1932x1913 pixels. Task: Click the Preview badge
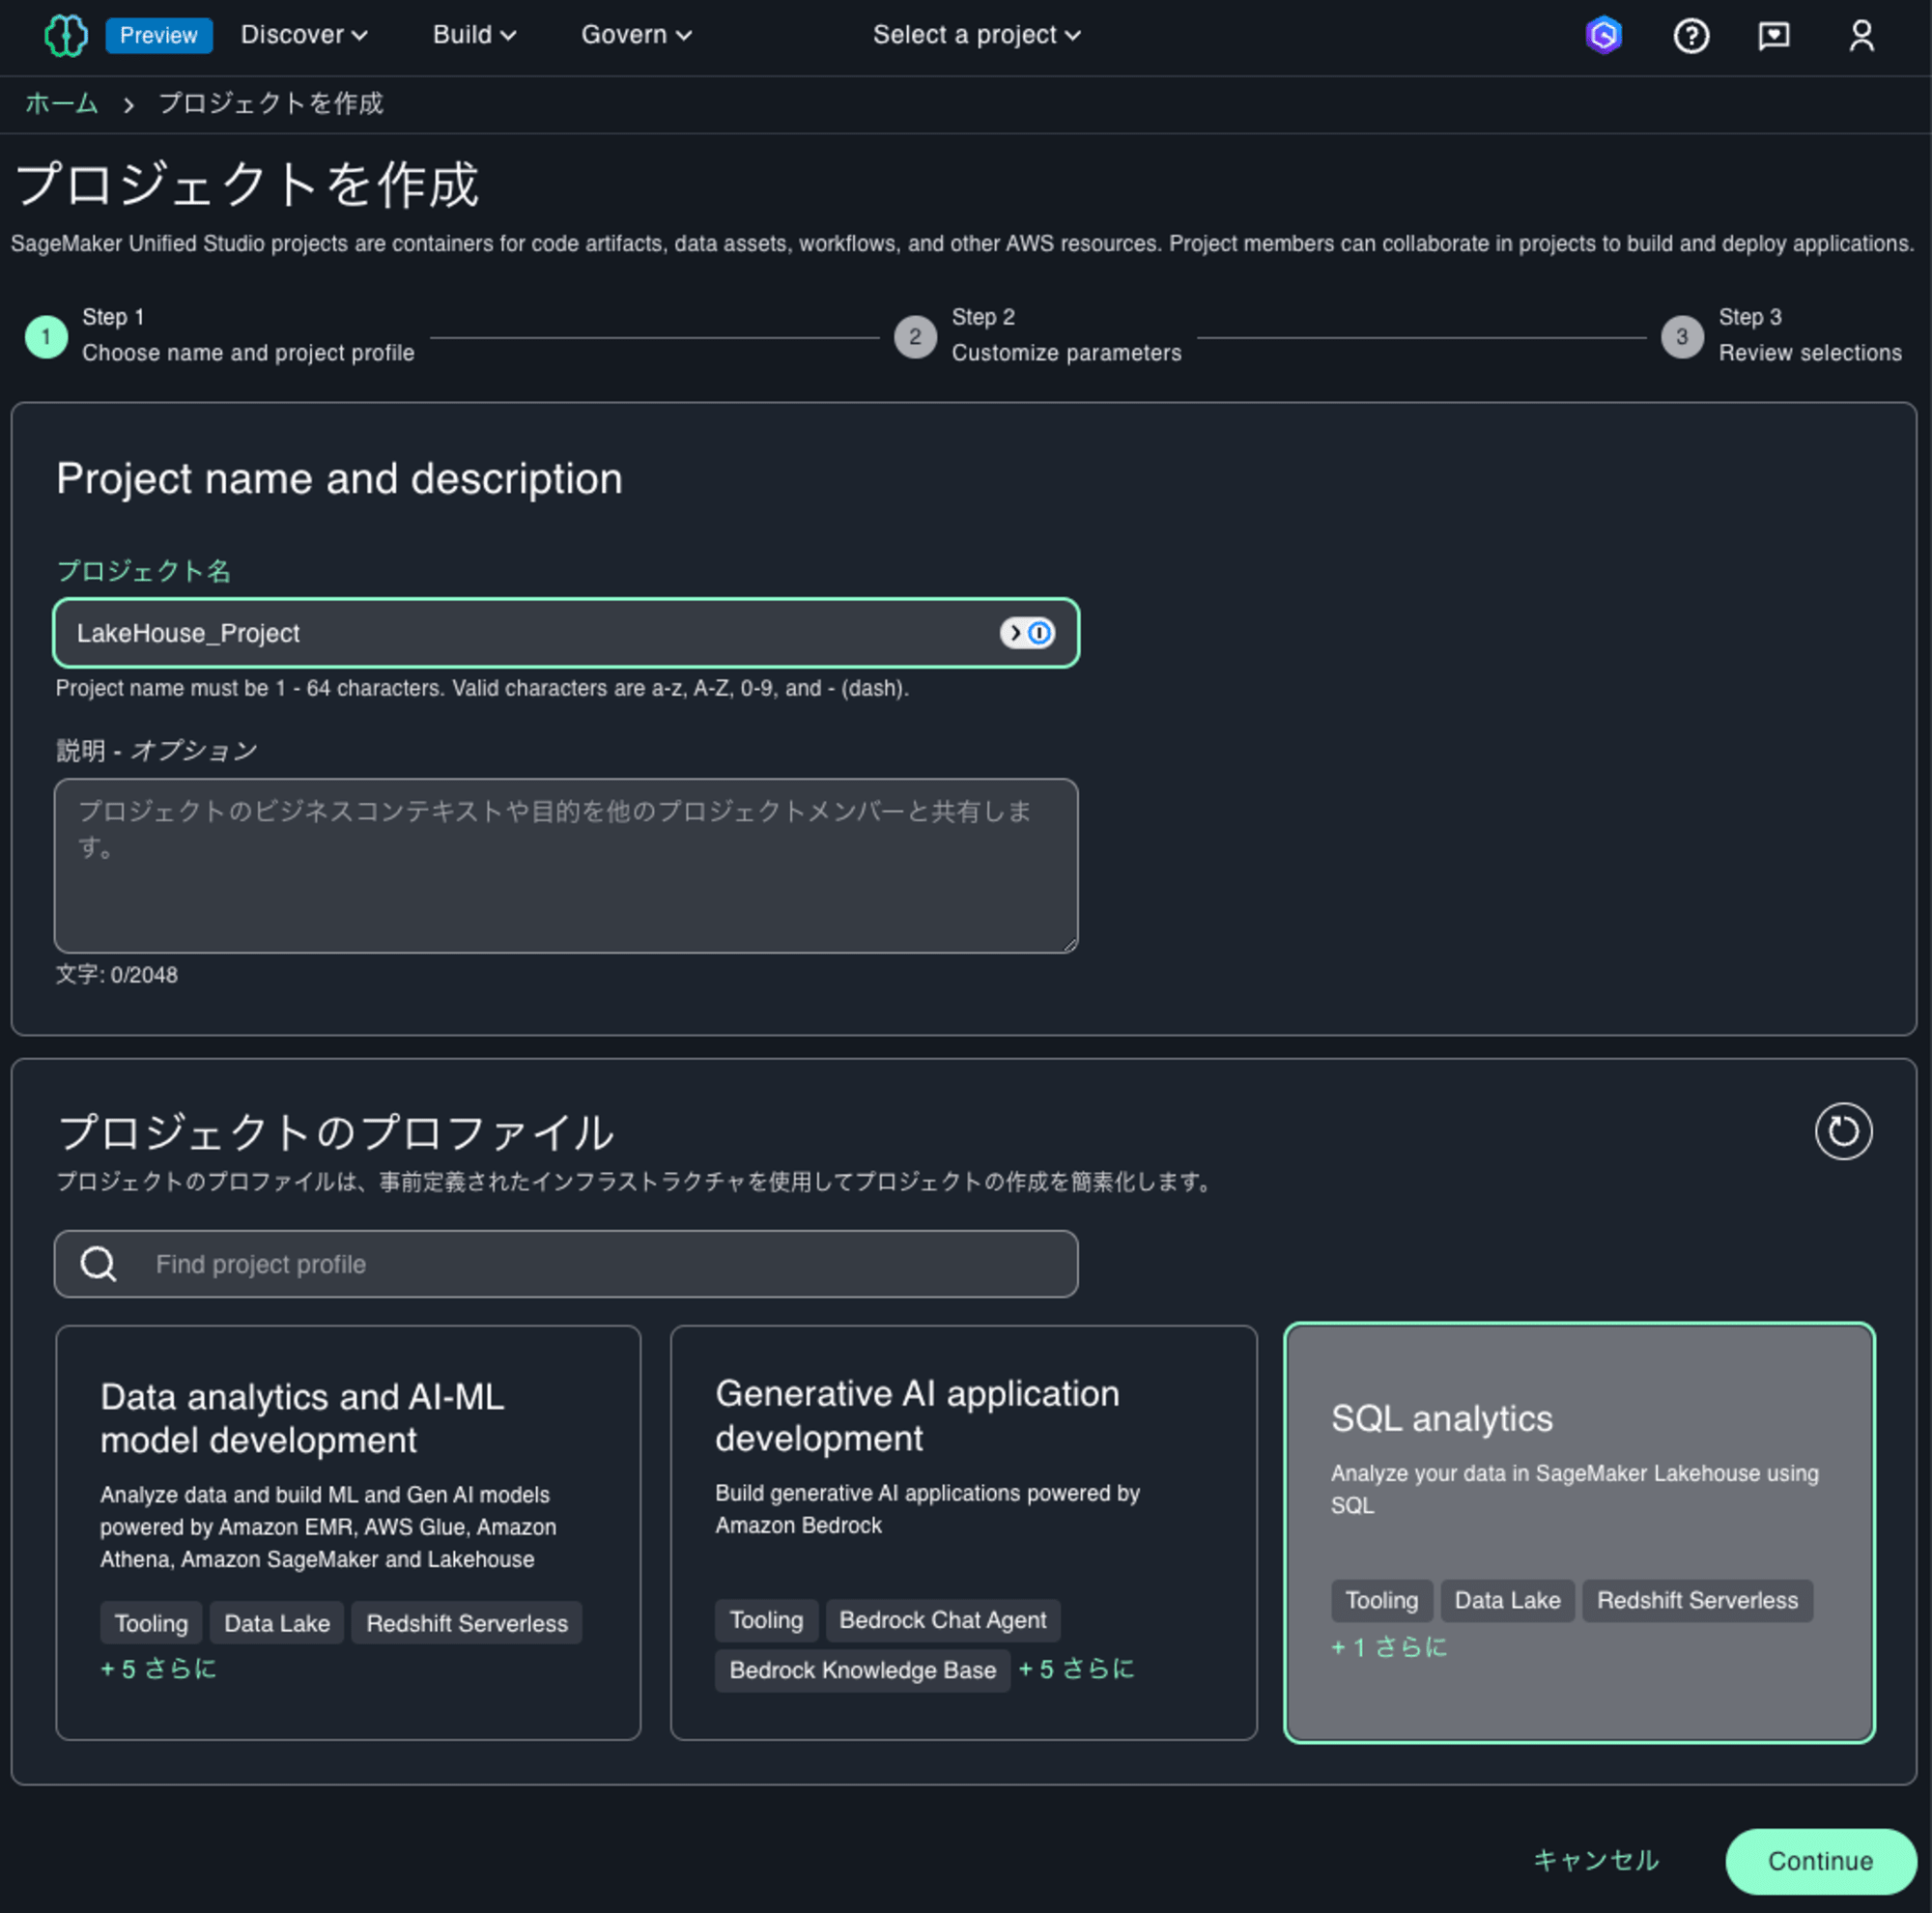(x=159, y=36)
